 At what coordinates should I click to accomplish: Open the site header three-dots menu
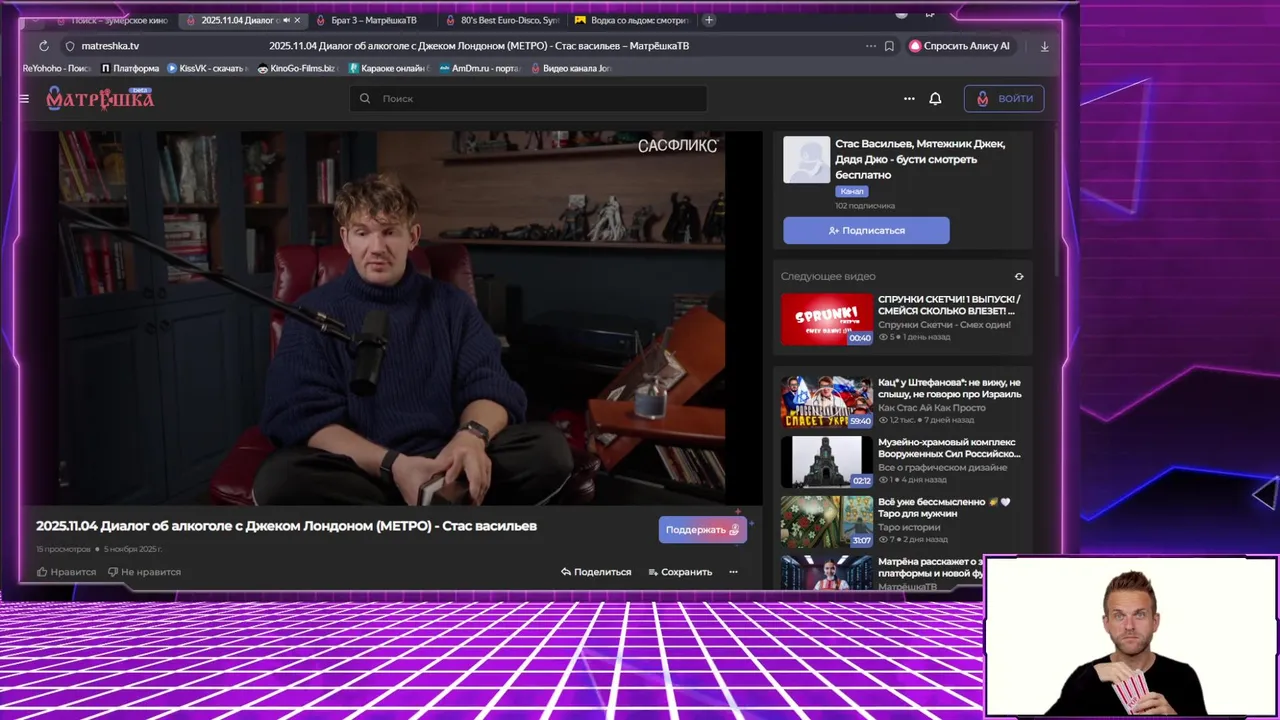tap(909, 99)
